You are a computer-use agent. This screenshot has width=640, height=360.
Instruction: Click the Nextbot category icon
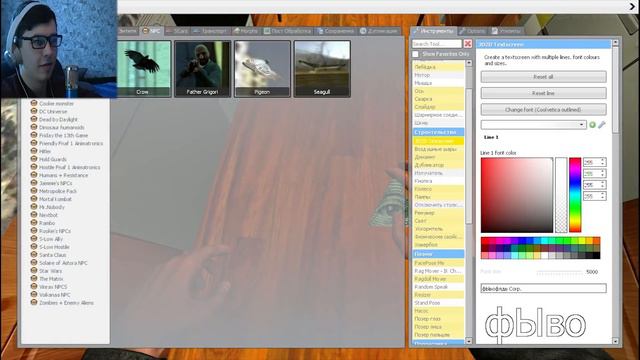(34, 215)
